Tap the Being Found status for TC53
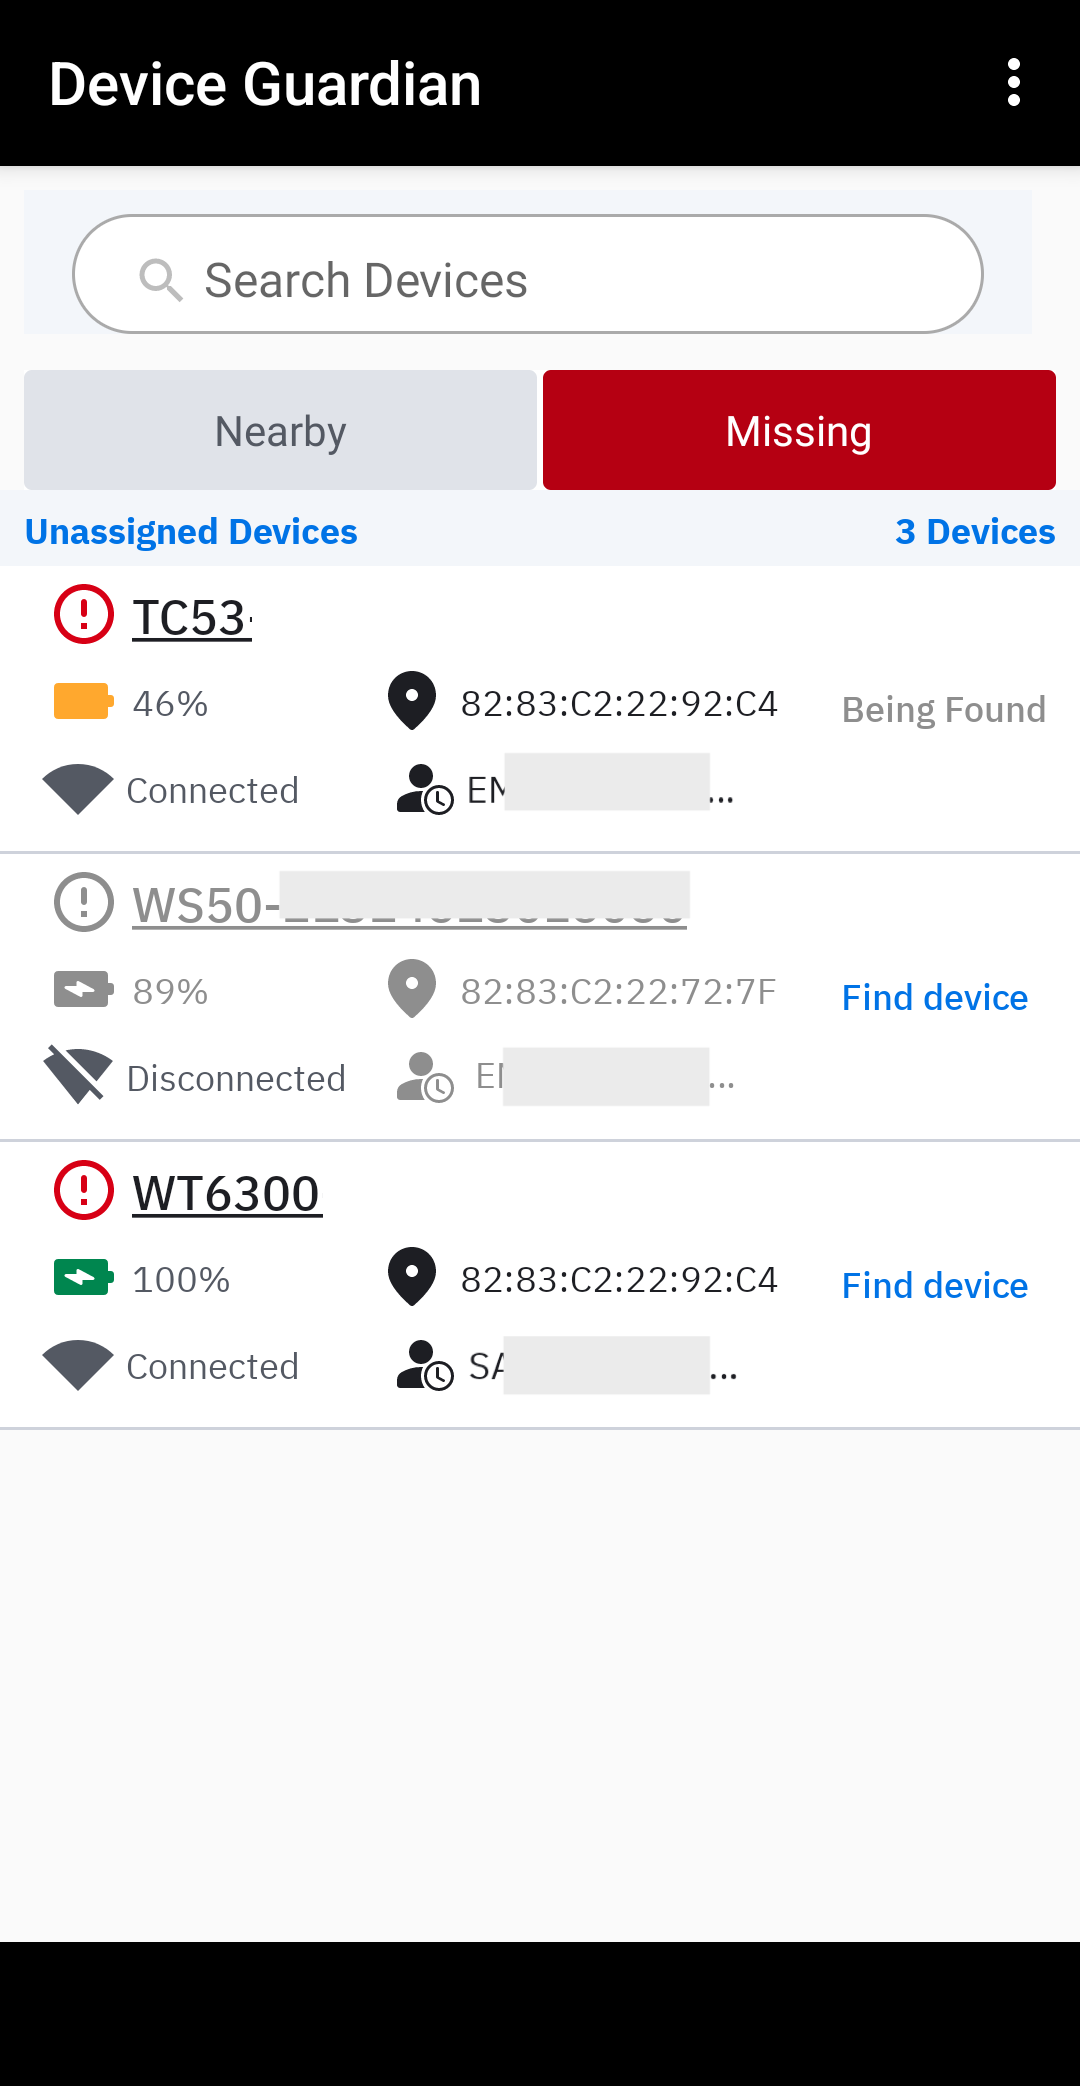This screenshot has height=2086, width=1080. click(943, 710)
